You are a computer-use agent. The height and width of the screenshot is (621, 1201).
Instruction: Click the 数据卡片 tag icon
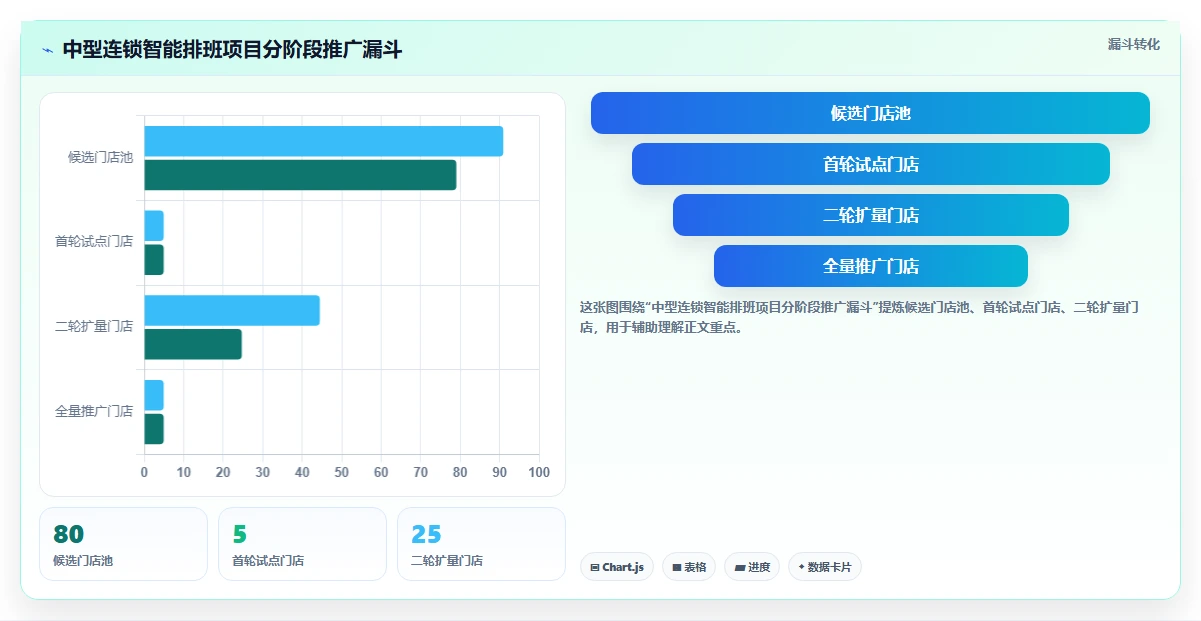(801, 567)
